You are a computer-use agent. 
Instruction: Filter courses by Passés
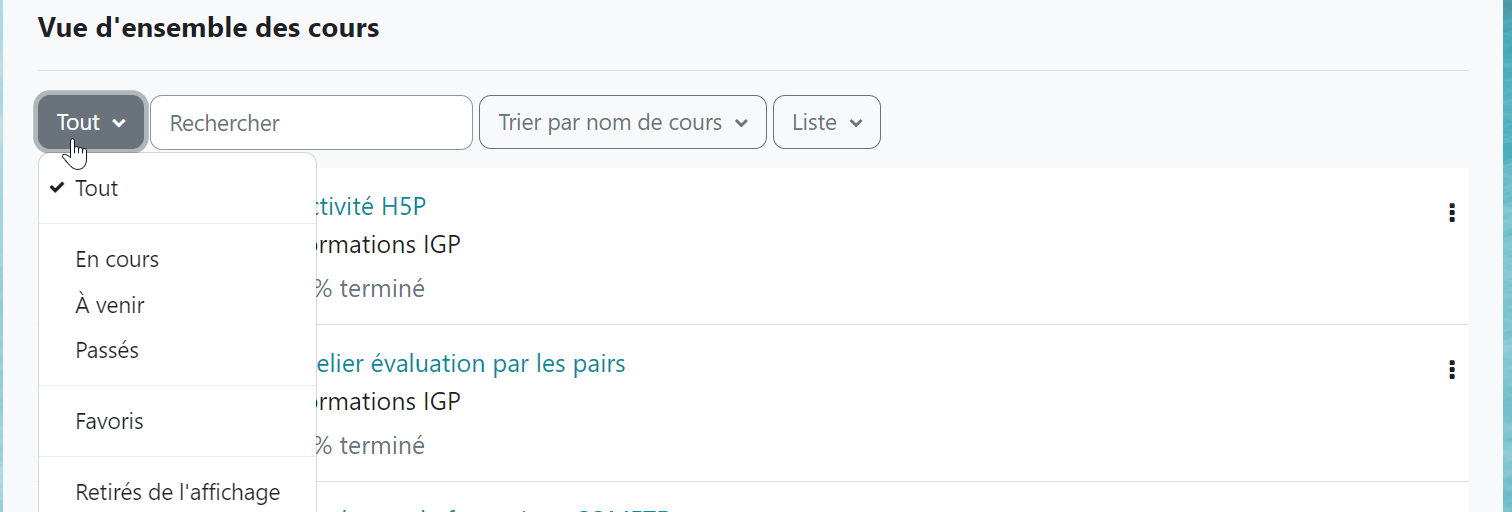tap(107, 351)
